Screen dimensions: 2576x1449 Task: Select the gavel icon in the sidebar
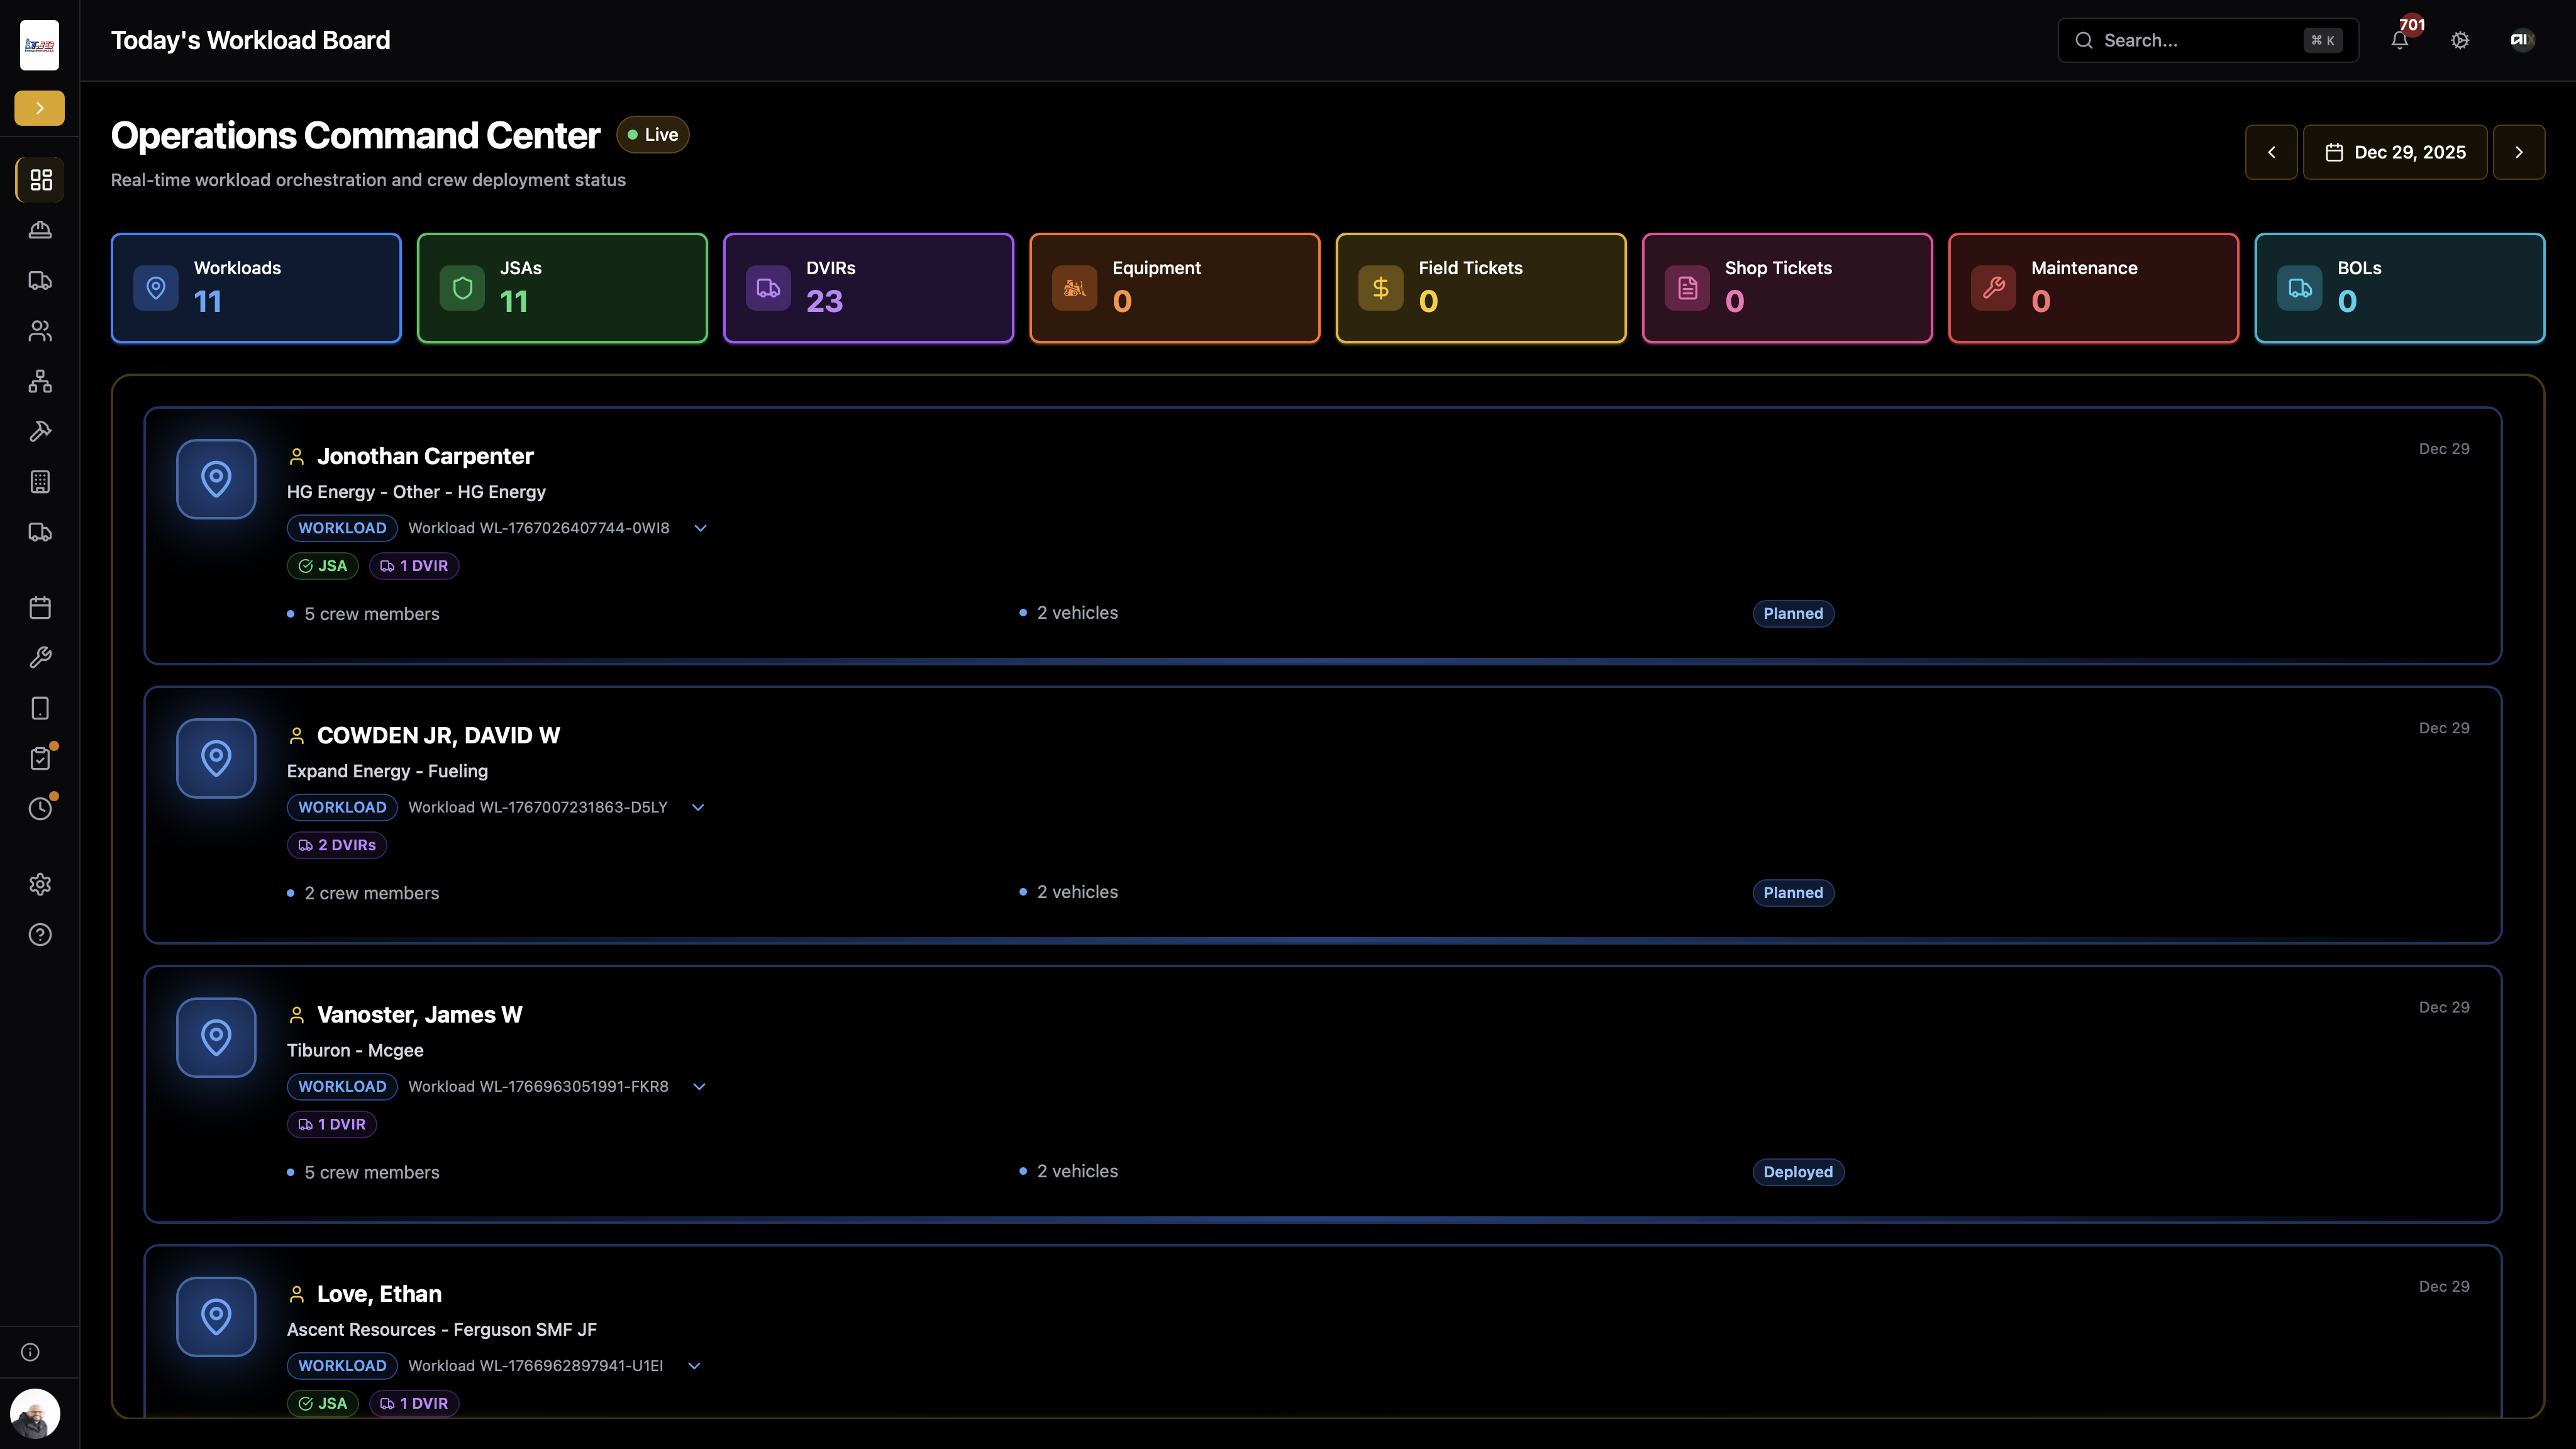pyautogui.click(x=40, y=431)
